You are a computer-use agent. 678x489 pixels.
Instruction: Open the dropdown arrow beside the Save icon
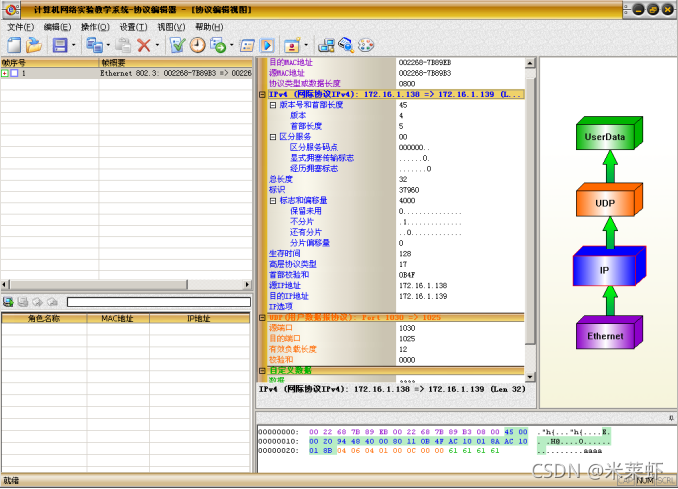[73, 45]
